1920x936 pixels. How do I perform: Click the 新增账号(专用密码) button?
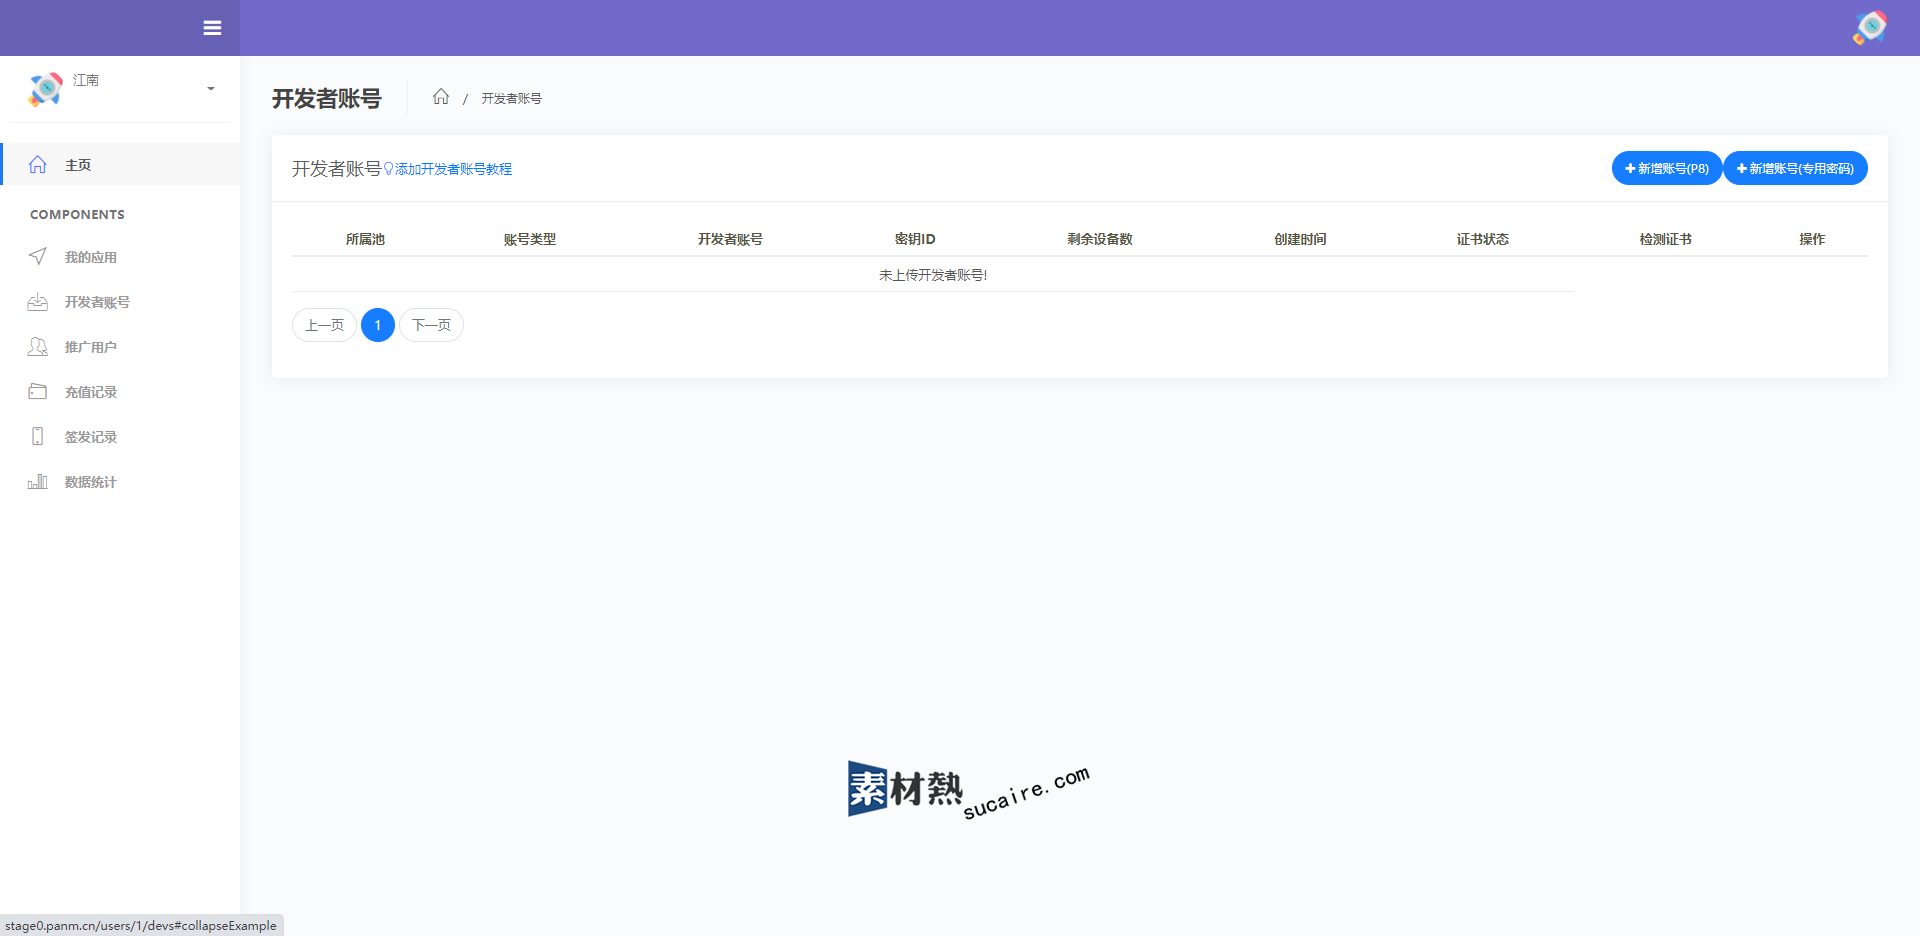click(x=1795, y=168)
